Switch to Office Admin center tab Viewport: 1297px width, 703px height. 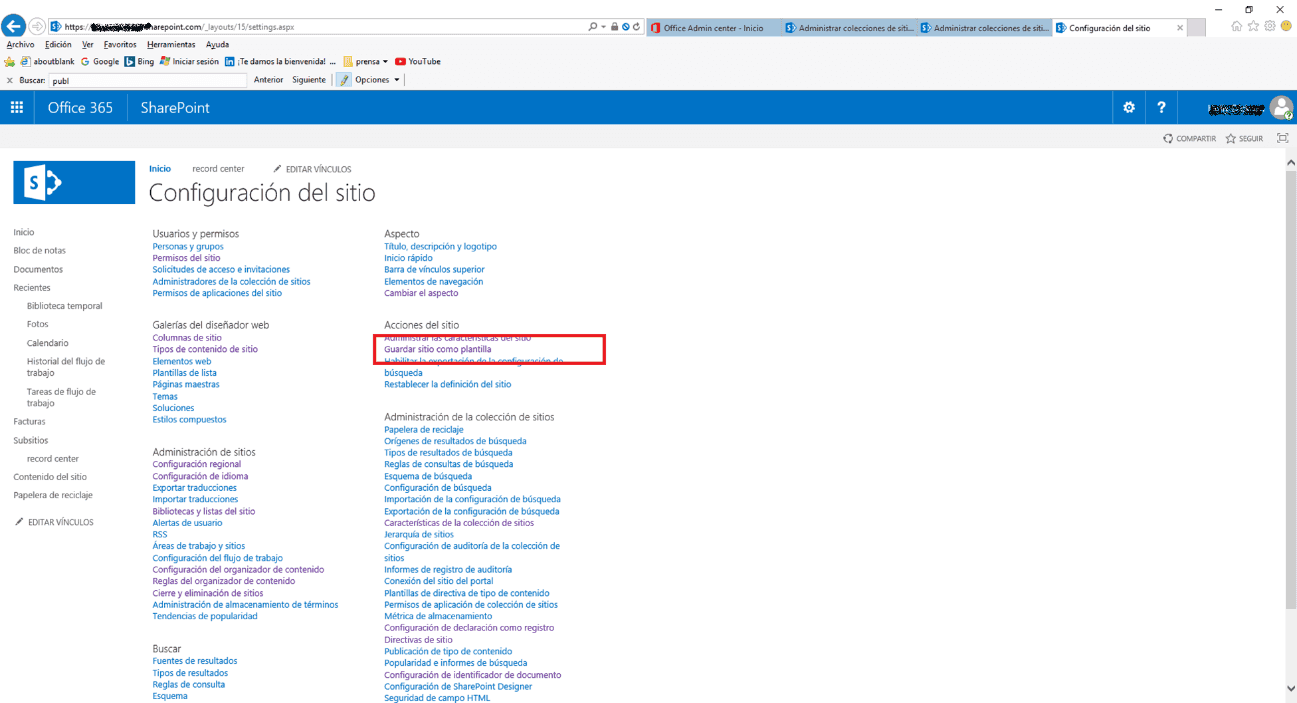[x=714, y=28]
